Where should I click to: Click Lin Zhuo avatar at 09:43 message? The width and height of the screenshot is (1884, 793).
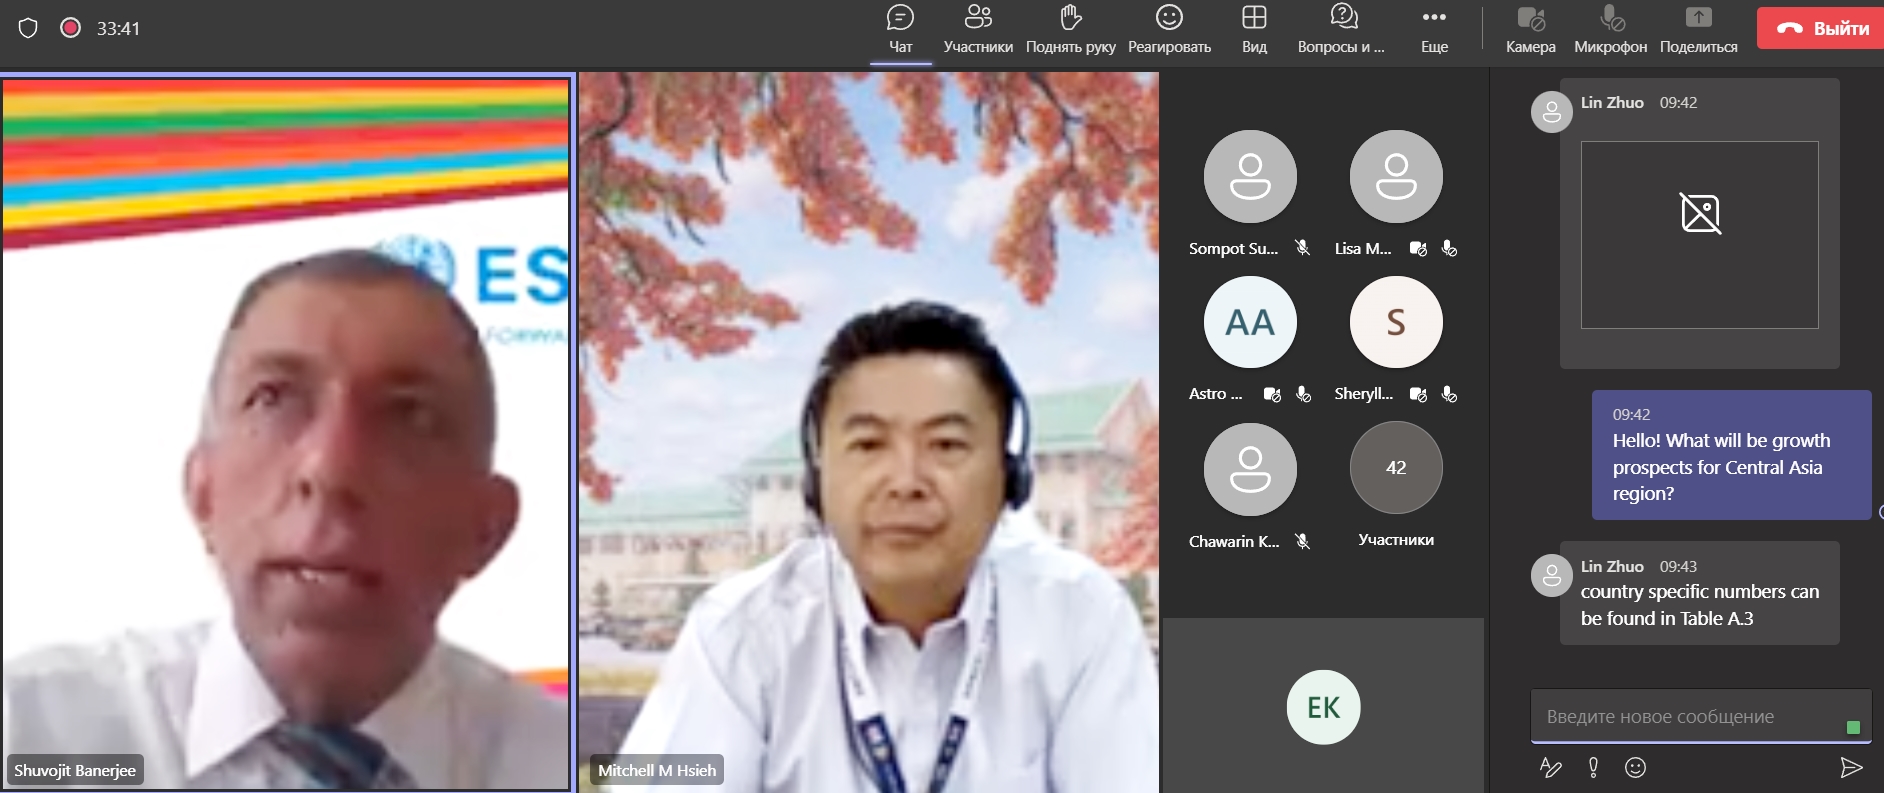pyautogui.click(x=1551, y=575)
